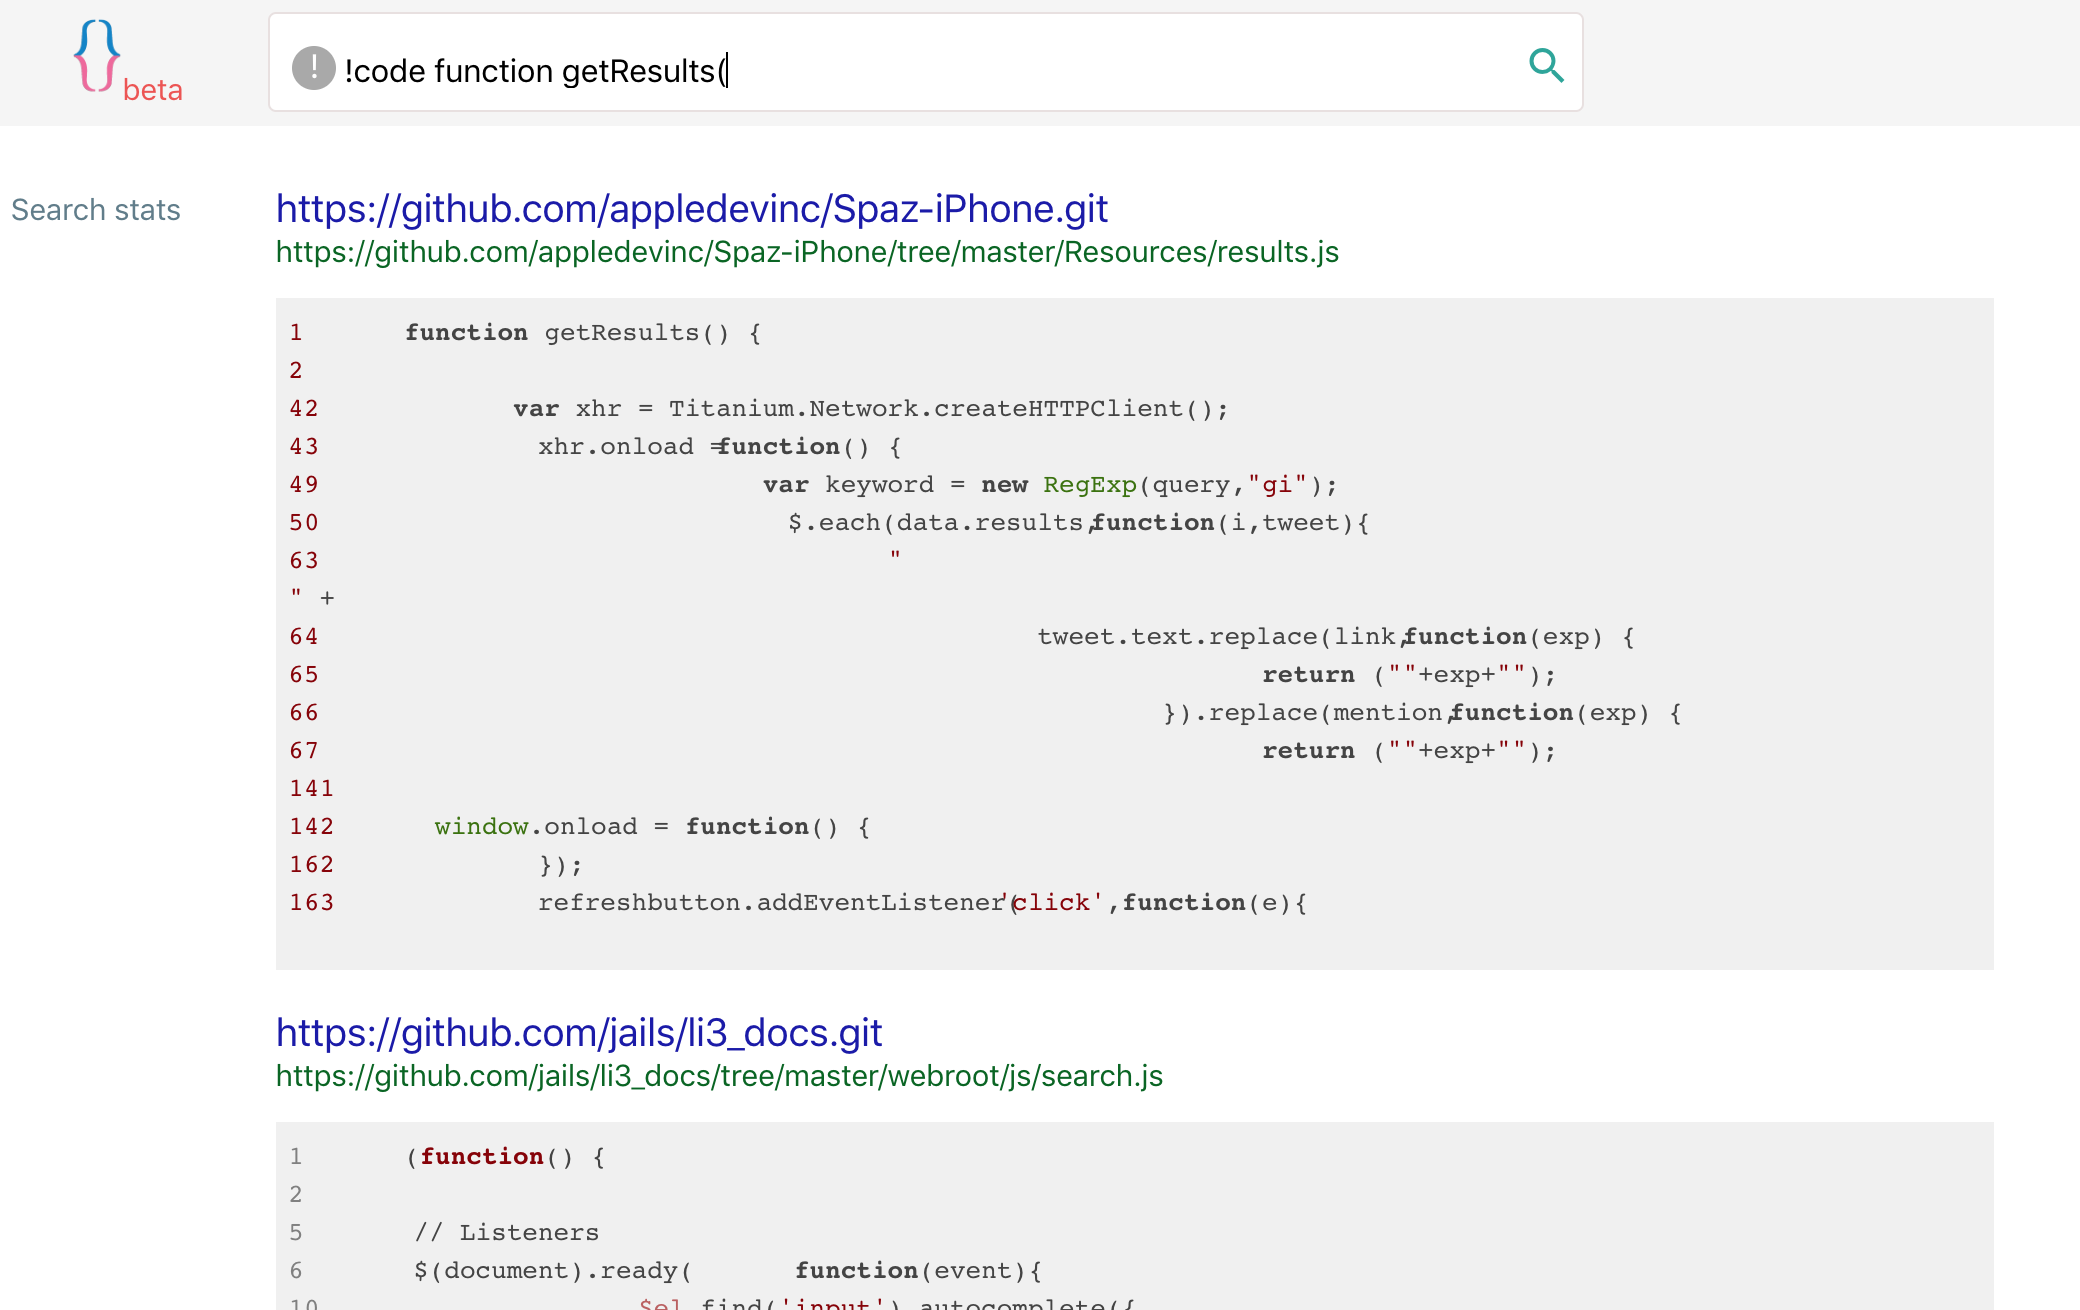
Task: Click the 'beta' label next to logo
Action: [x=153, y=90]
